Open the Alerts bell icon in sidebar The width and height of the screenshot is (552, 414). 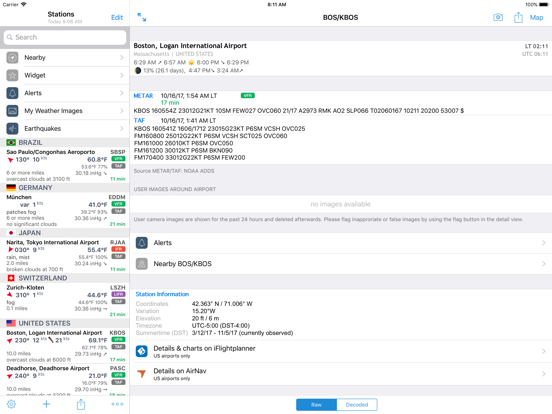tap(12, 93)
